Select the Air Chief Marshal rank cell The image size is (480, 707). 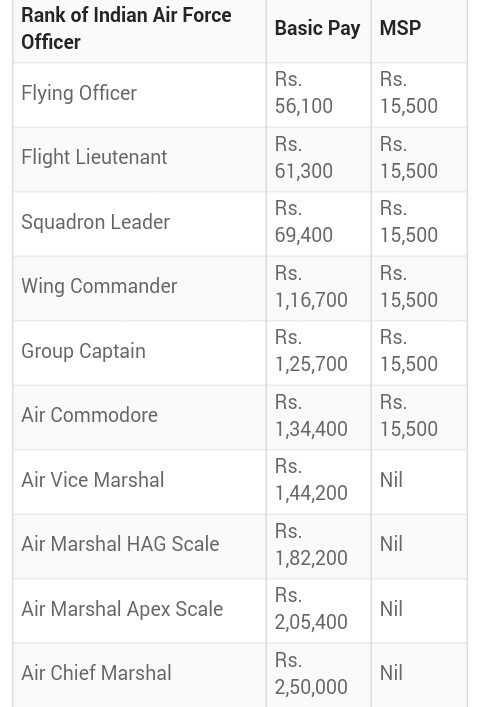(140, 675)
